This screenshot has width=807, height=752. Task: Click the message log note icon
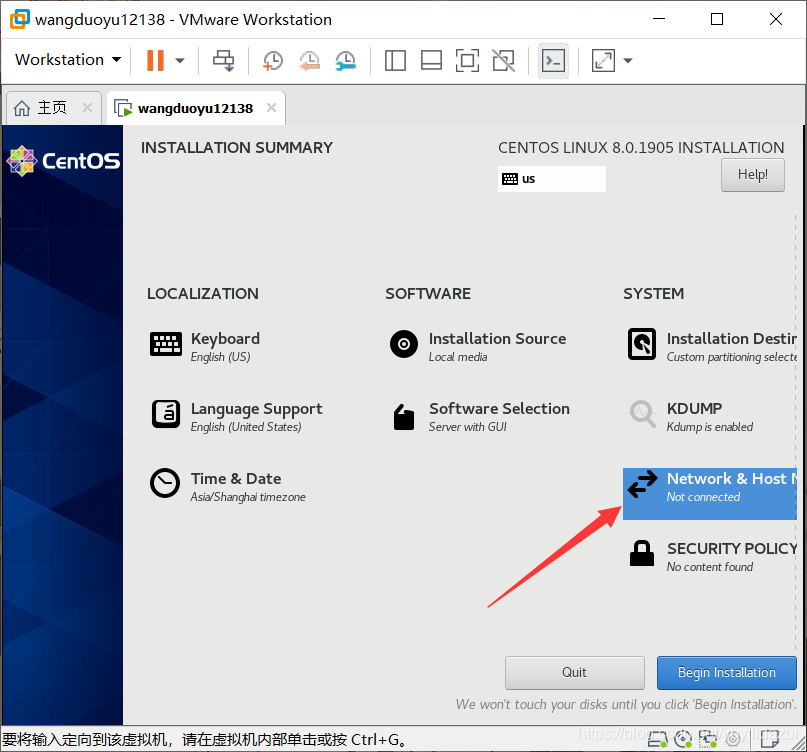pyautogui.click(x=770, y=739)
